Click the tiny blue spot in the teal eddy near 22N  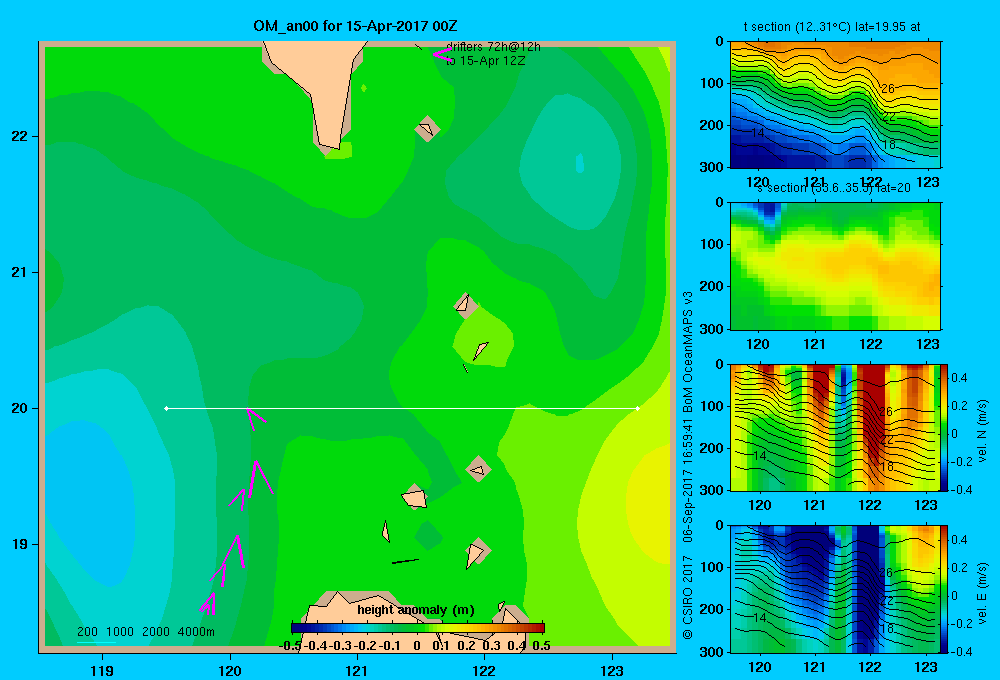tap(580, 163)
